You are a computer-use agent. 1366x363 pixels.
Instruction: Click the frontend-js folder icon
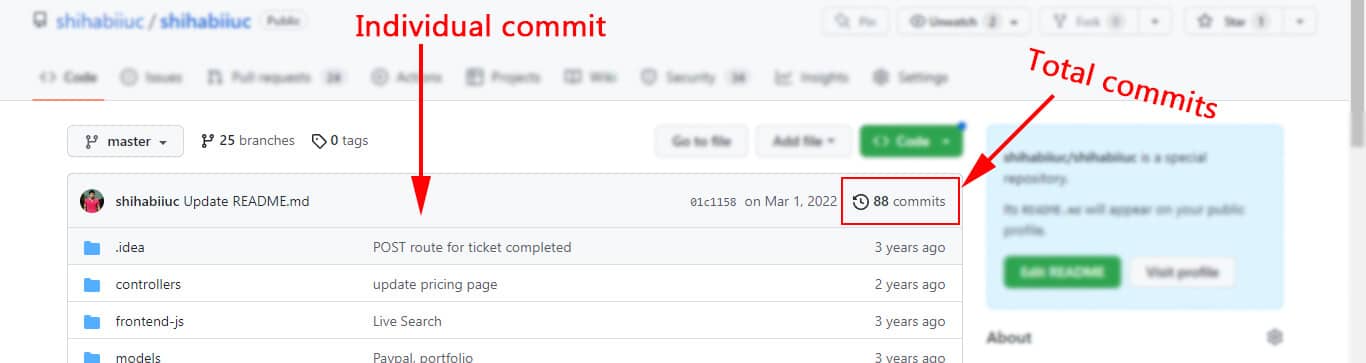click(x=93, y=321)
